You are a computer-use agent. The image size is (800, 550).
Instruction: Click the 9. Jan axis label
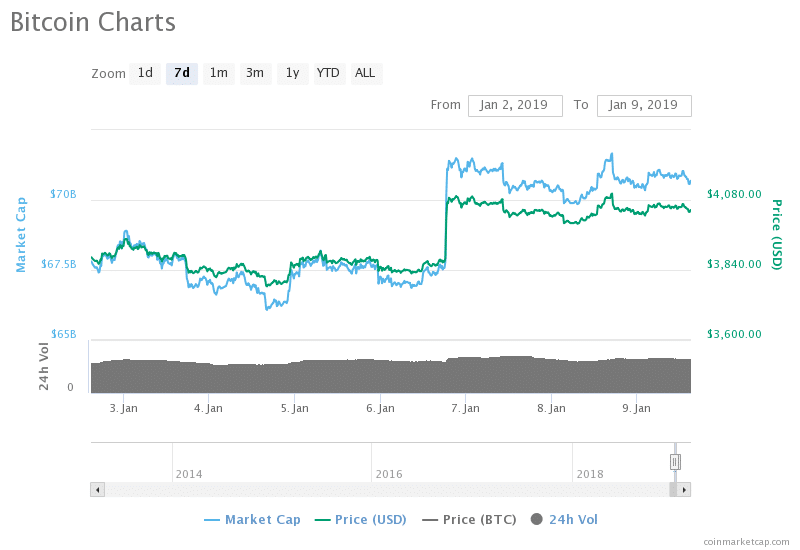(x=636, y=408)
